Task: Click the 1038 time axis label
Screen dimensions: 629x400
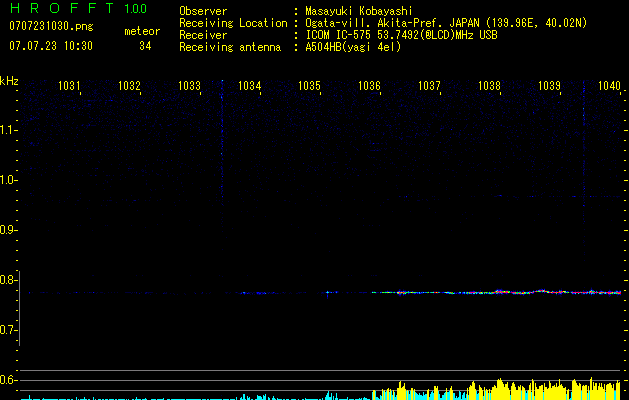Action: click(489, 86)
